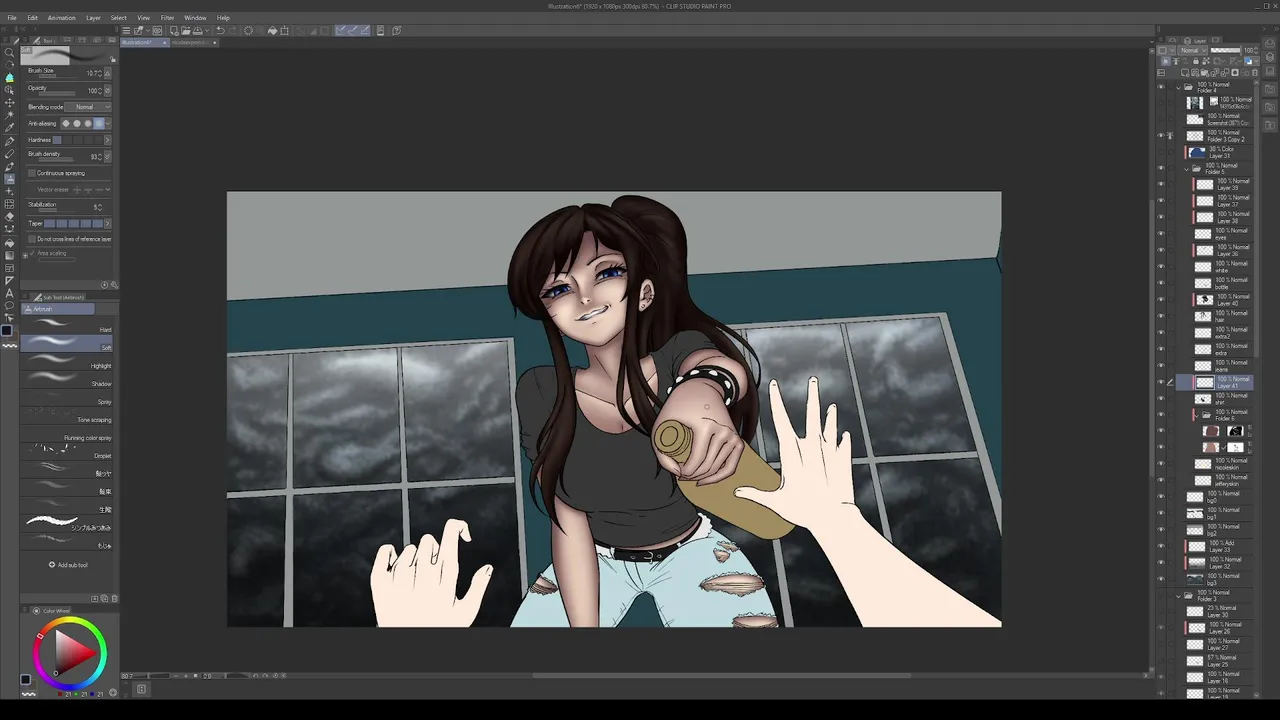Select Layer 41 row in layer panel
1280x720 pixels.
pyautogui.click(x=1214, y=382)
